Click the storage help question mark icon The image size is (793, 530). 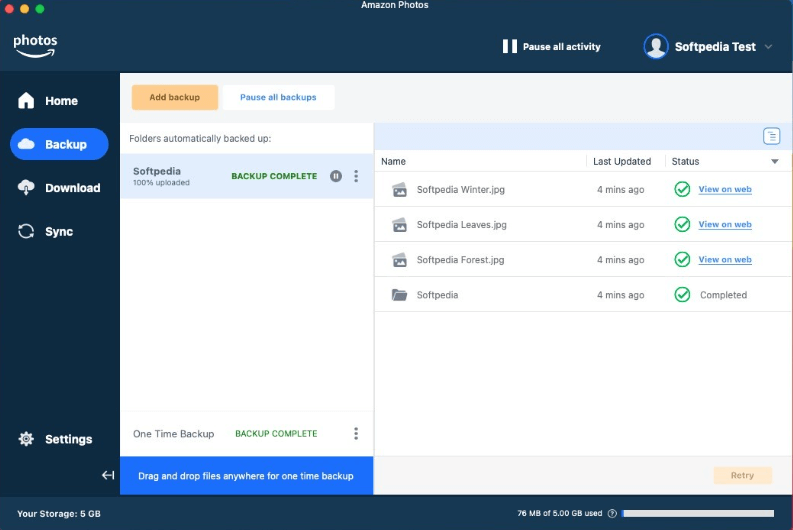click(x=612, y=513)
